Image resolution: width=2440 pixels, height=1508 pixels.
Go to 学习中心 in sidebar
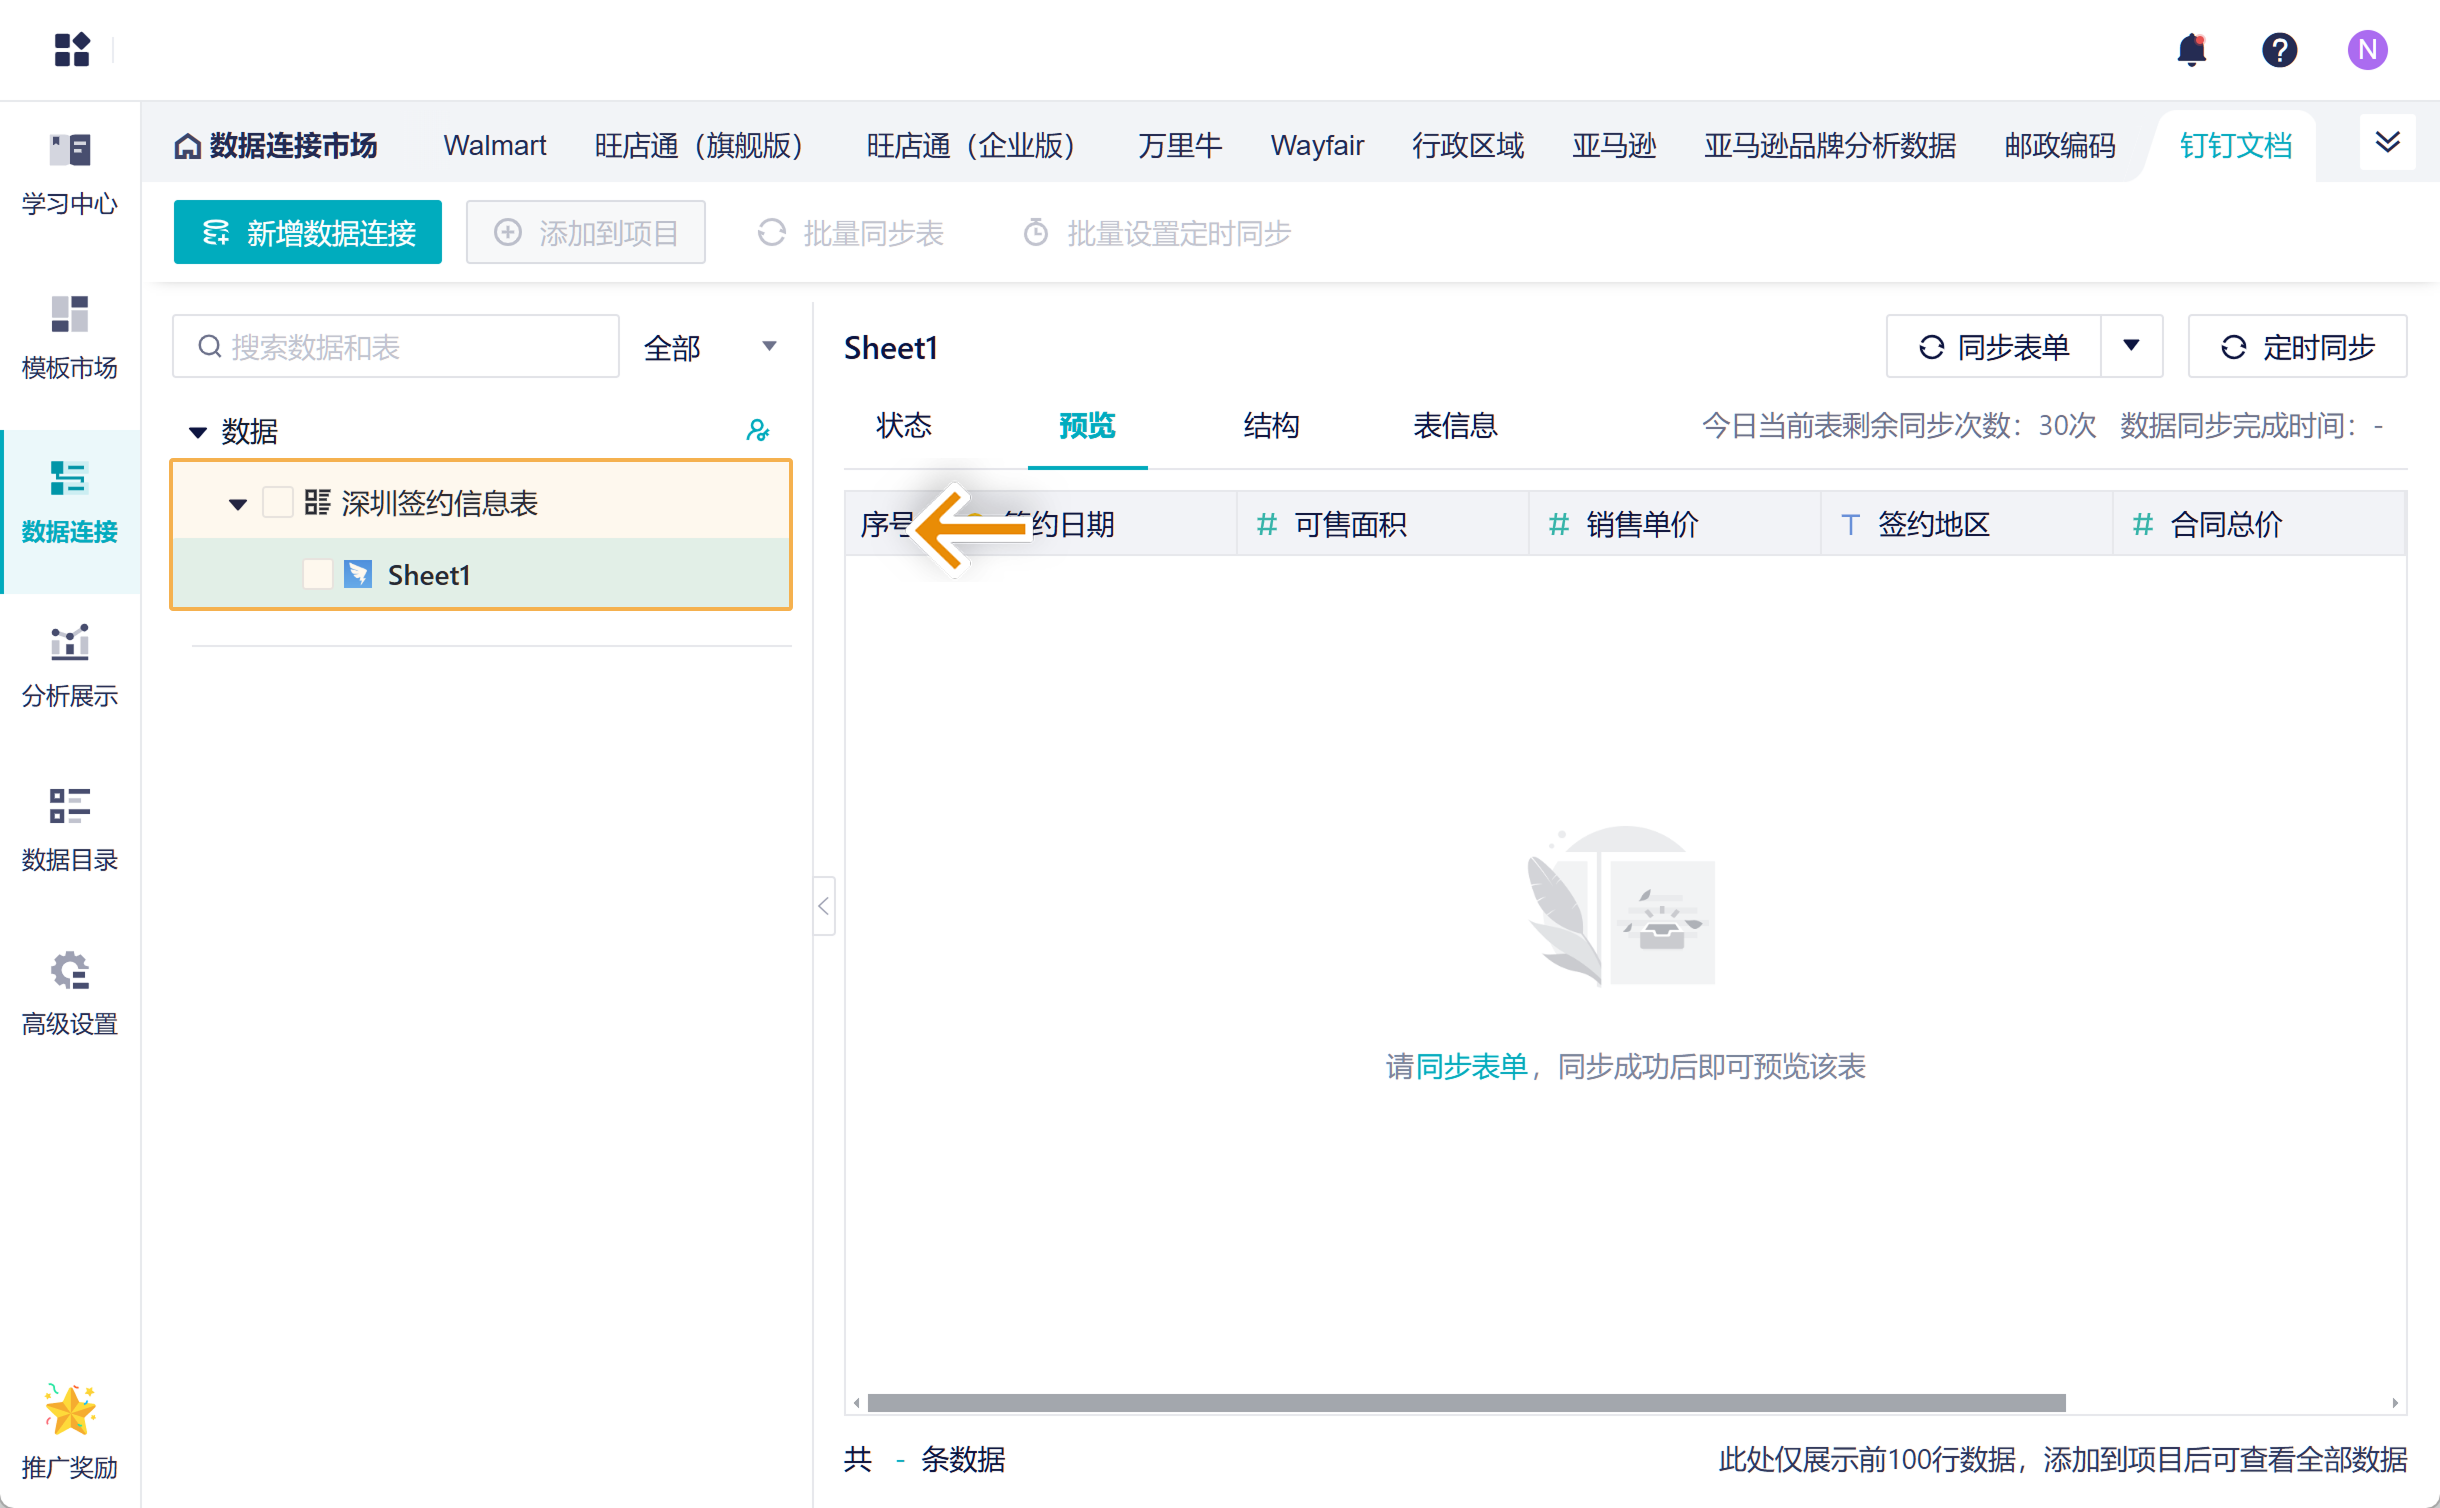tap(70, 174)
